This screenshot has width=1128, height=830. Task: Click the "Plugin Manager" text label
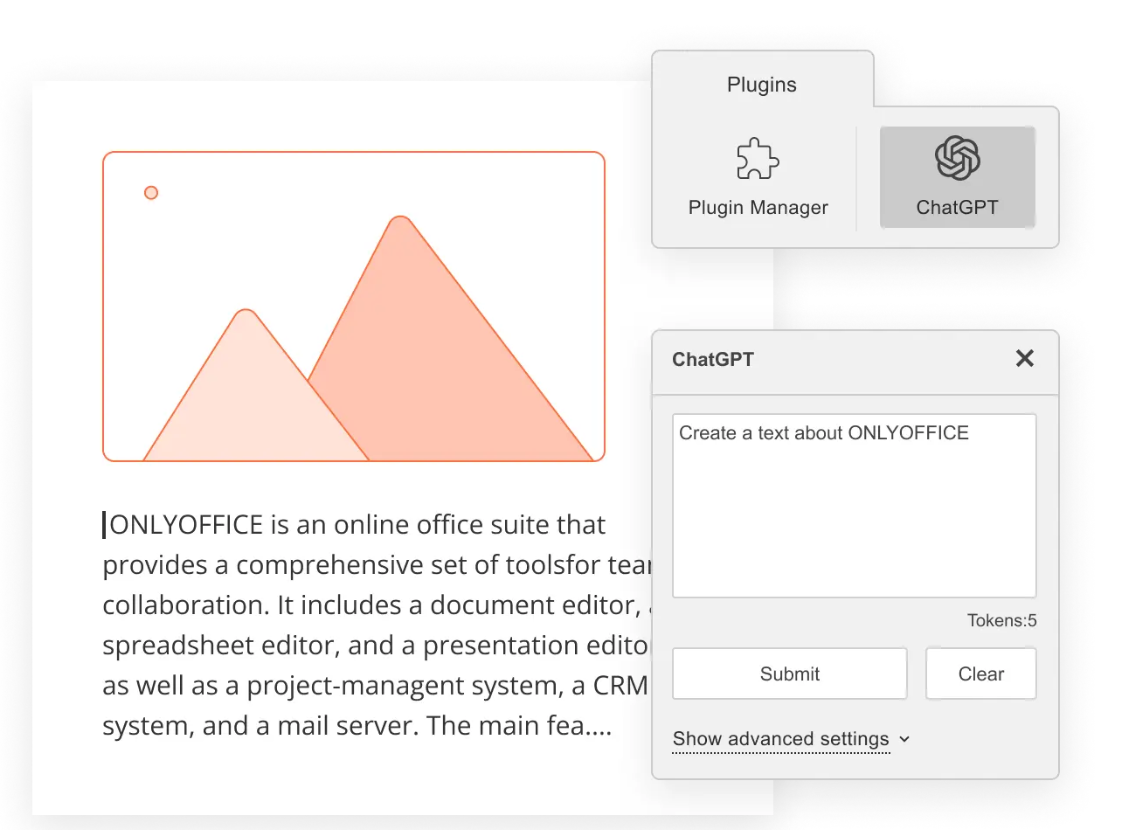(x=758, y=208)
